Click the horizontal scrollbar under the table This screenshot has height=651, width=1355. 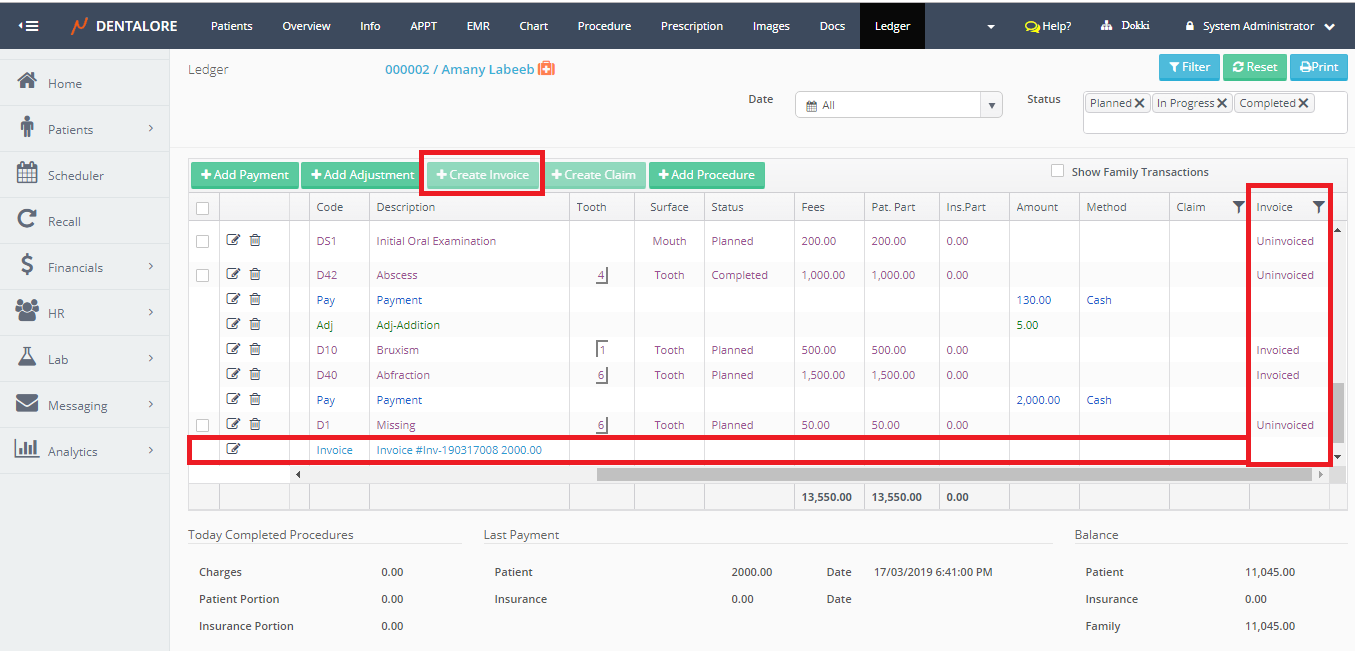[x=955, y=474]
